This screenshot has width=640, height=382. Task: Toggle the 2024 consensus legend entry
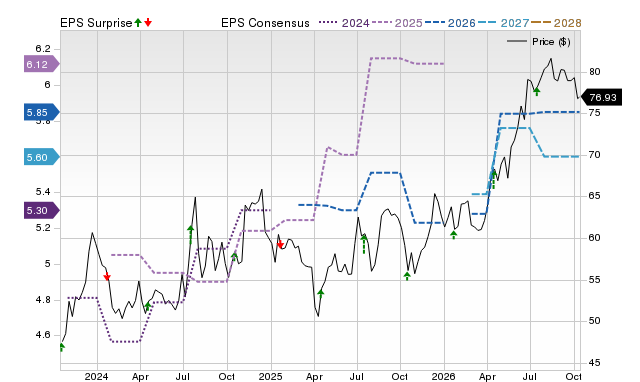coord(344,23)
